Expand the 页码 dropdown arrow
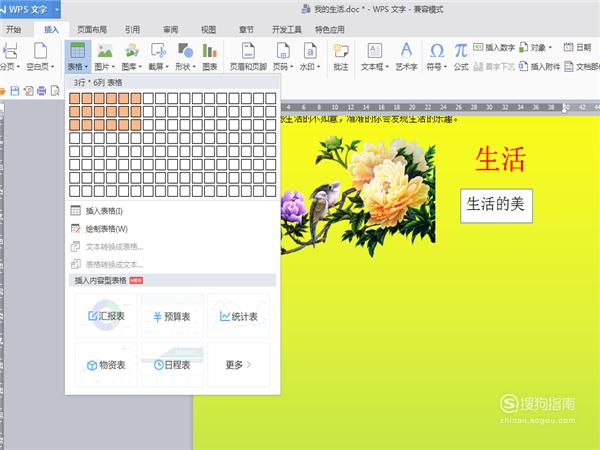Viewport: 600px width, 450px height. (292, 67)
